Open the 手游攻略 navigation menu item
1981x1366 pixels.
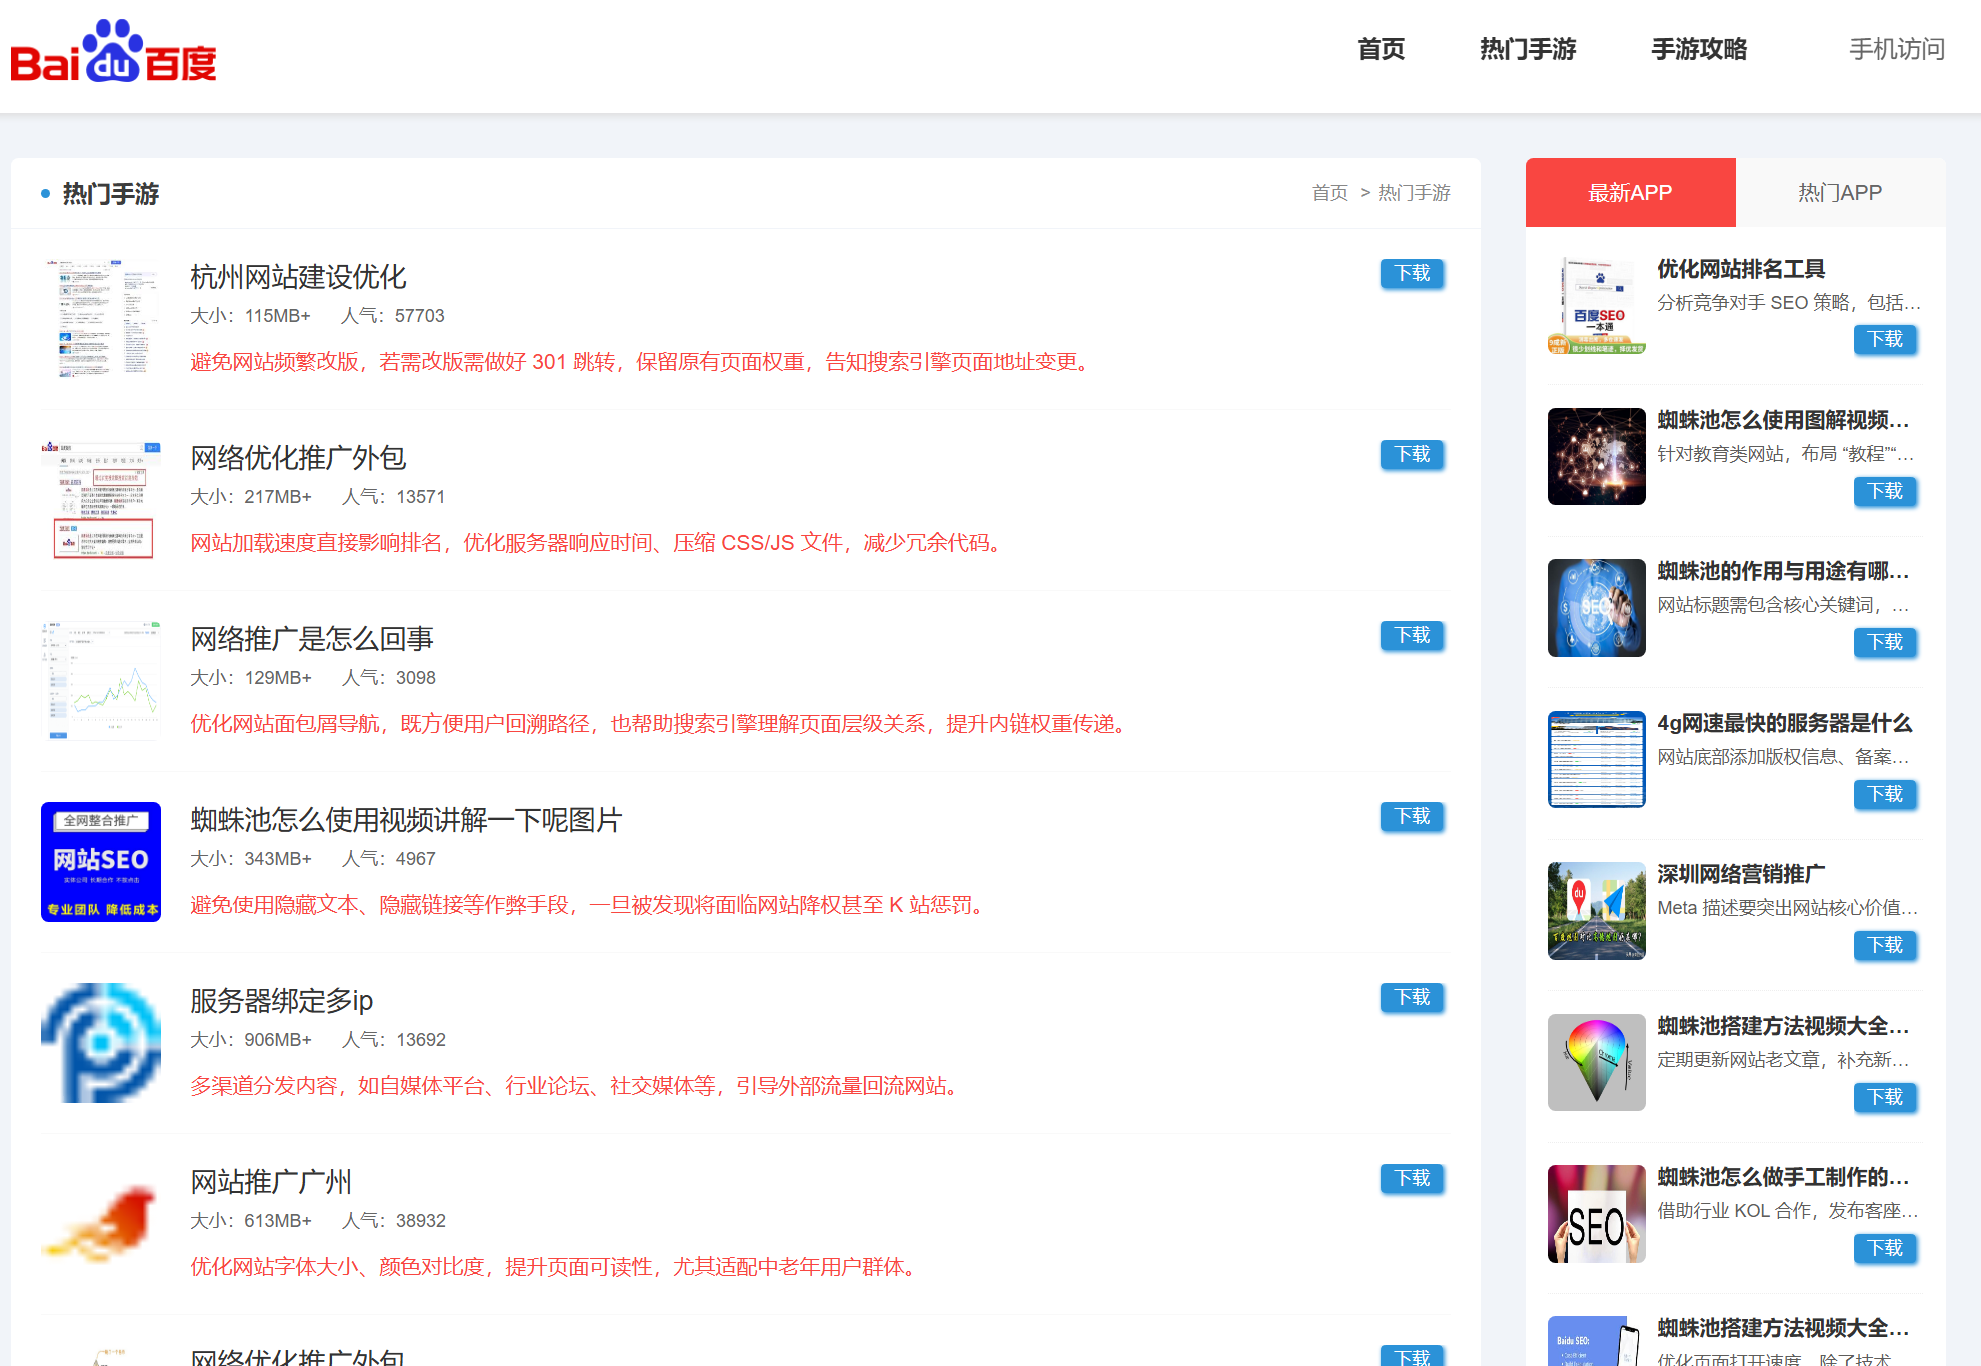click(x=1698, y=49)
